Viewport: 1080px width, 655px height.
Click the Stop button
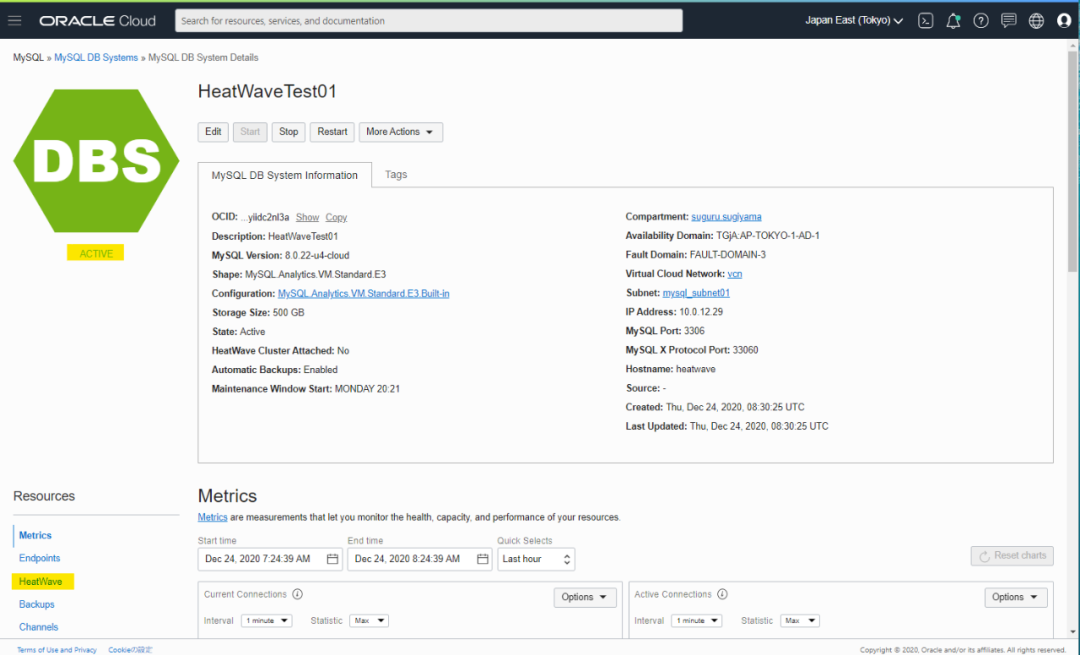click(289, 132)
